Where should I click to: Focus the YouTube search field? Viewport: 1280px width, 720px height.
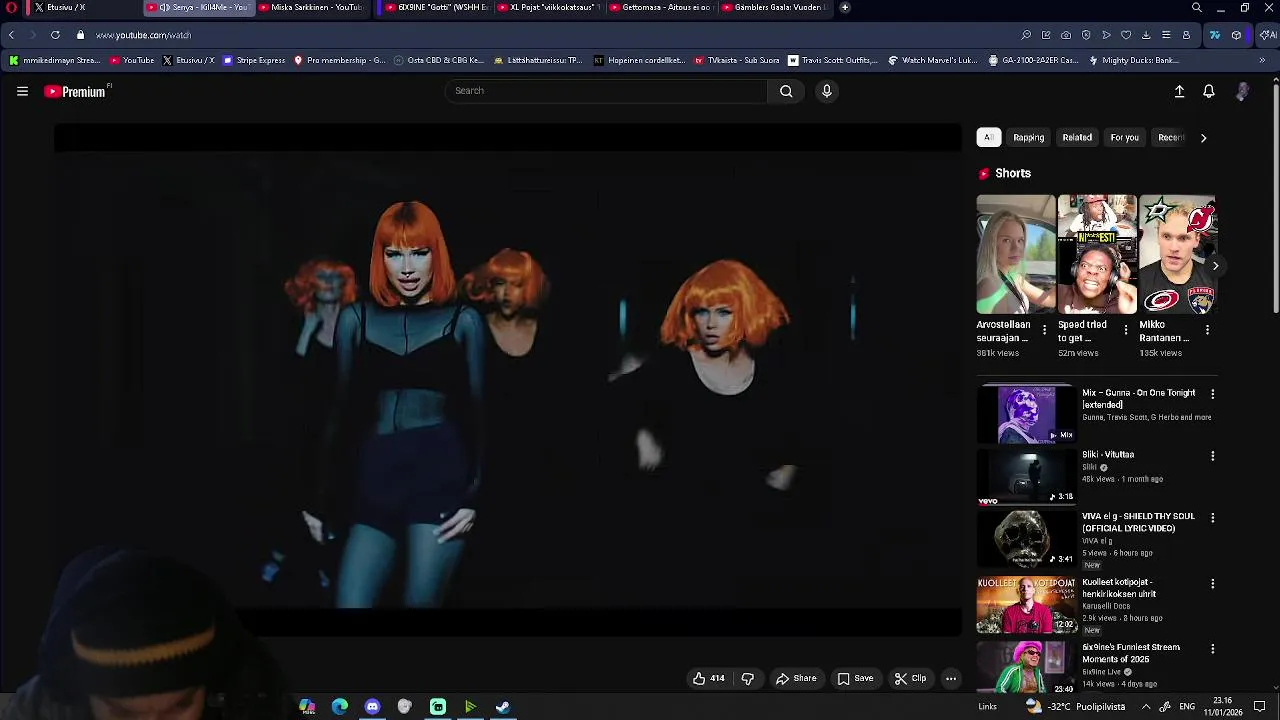[606, 91]
